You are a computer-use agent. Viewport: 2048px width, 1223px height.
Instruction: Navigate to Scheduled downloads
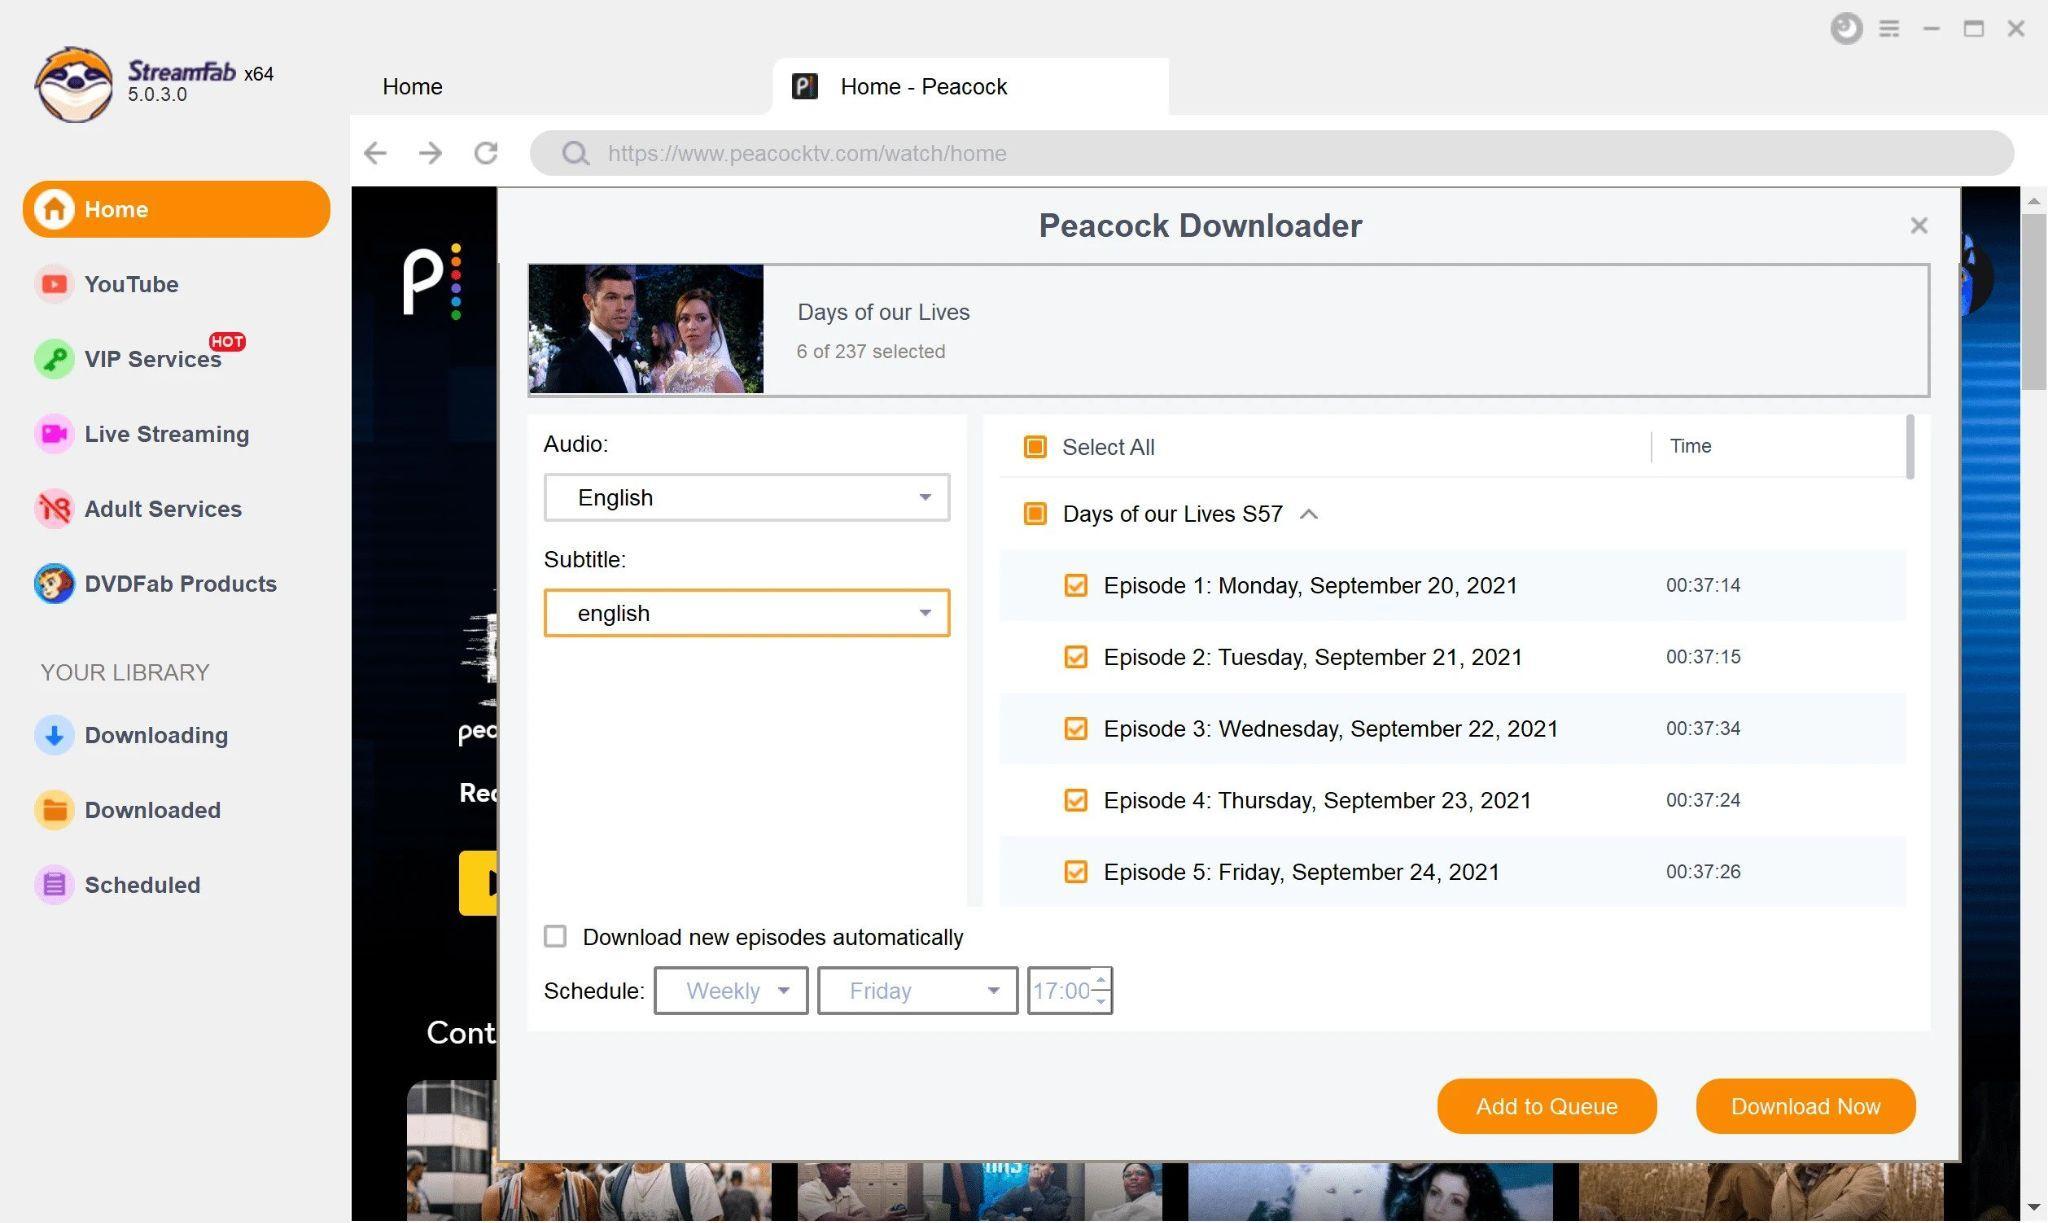[143, 884]
